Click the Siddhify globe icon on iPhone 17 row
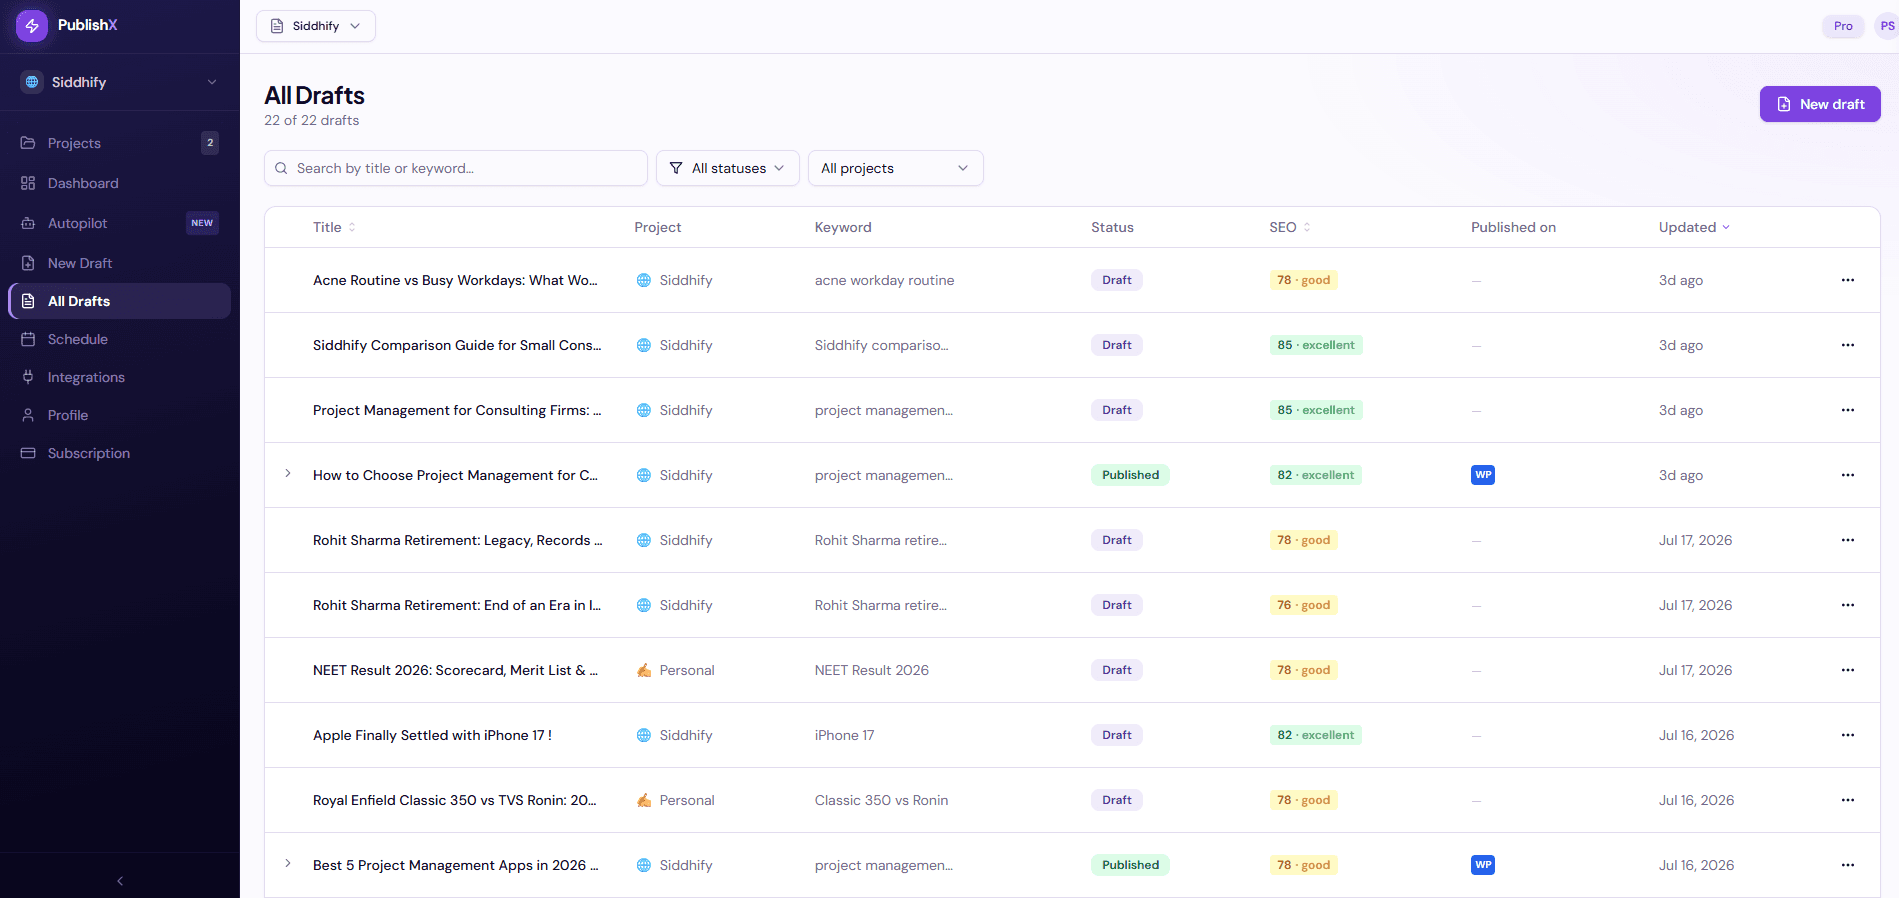Image resolution: width=1899 pixels, height=898 pixels. (644, 735)
